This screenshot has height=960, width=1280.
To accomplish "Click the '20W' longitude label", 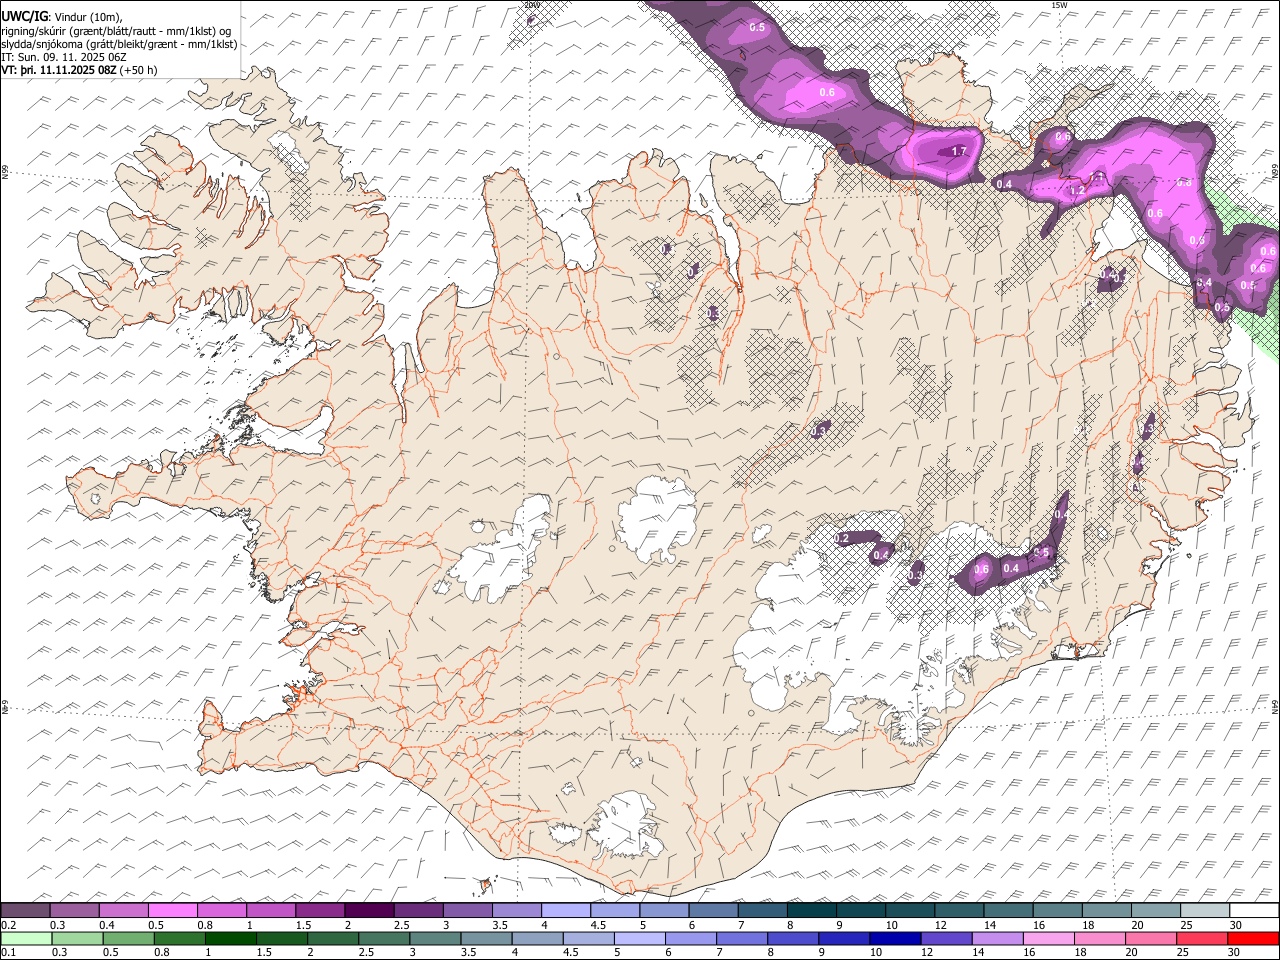I will pos(532,5).
